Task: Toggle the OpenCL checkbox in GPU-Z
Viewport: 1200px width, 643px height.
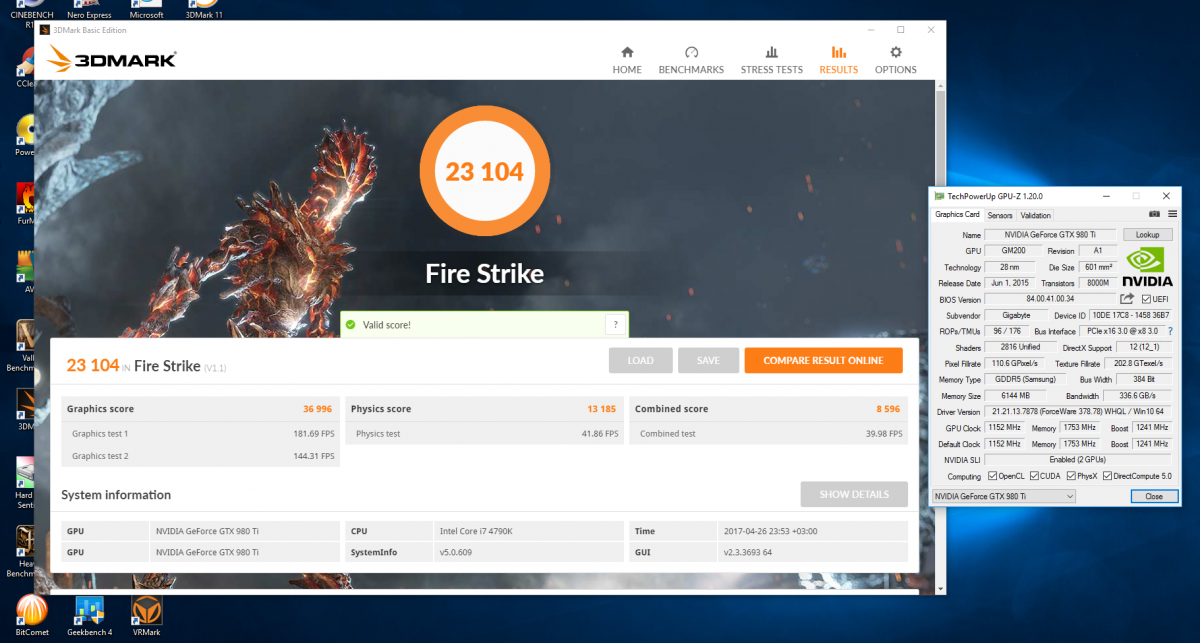Action: pos(992,475)
